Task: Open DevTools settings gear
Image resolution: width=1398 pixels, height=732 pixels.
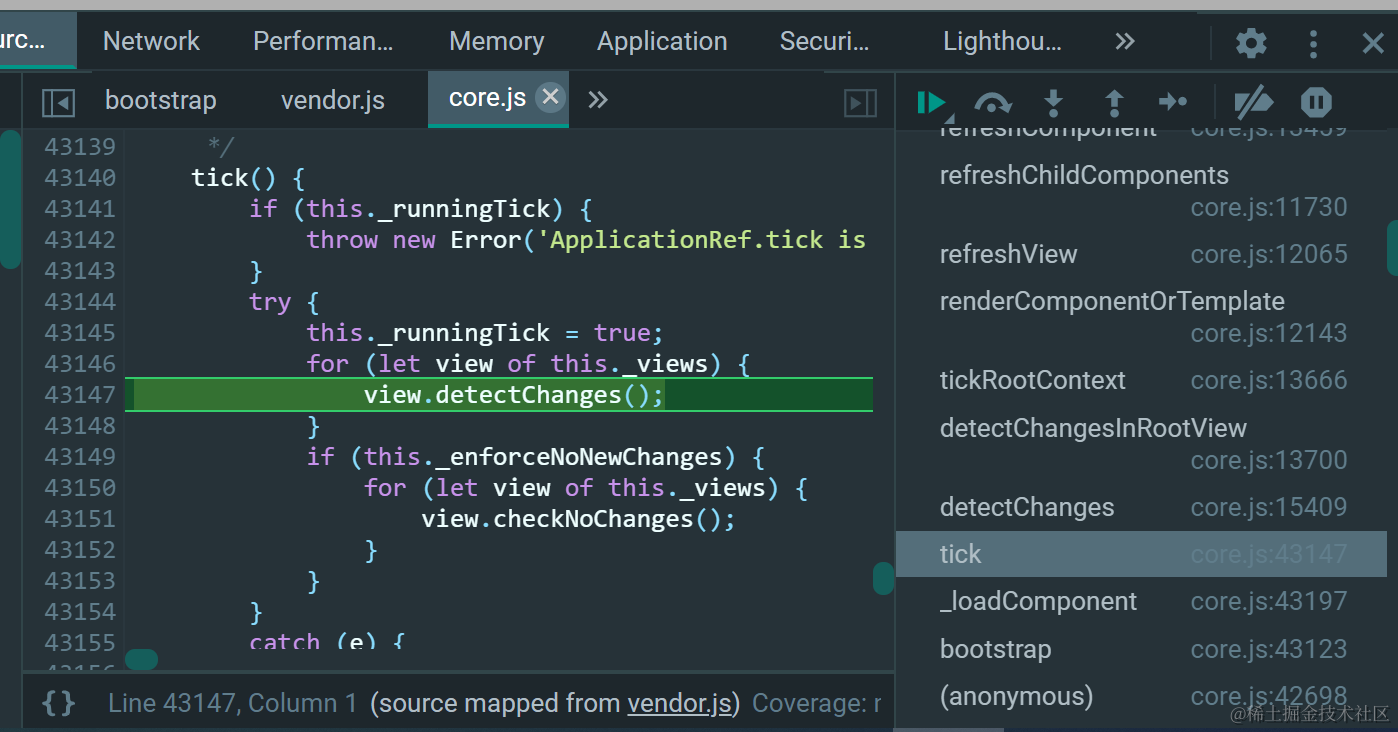Action: (1251, 43)
